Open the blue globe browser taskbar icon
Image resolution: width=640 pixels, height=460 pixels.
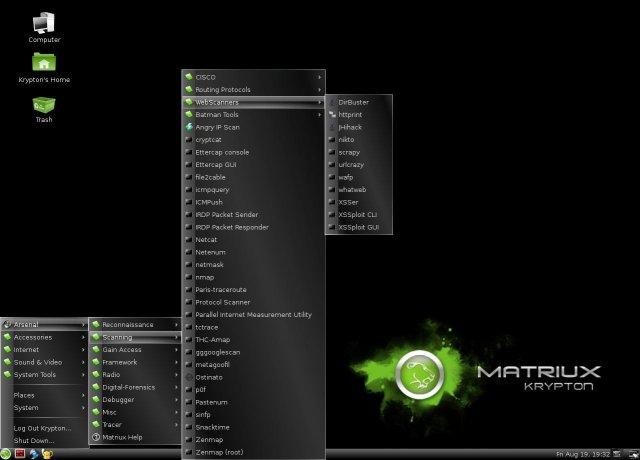pyautogui.click(x=34, y=454)
